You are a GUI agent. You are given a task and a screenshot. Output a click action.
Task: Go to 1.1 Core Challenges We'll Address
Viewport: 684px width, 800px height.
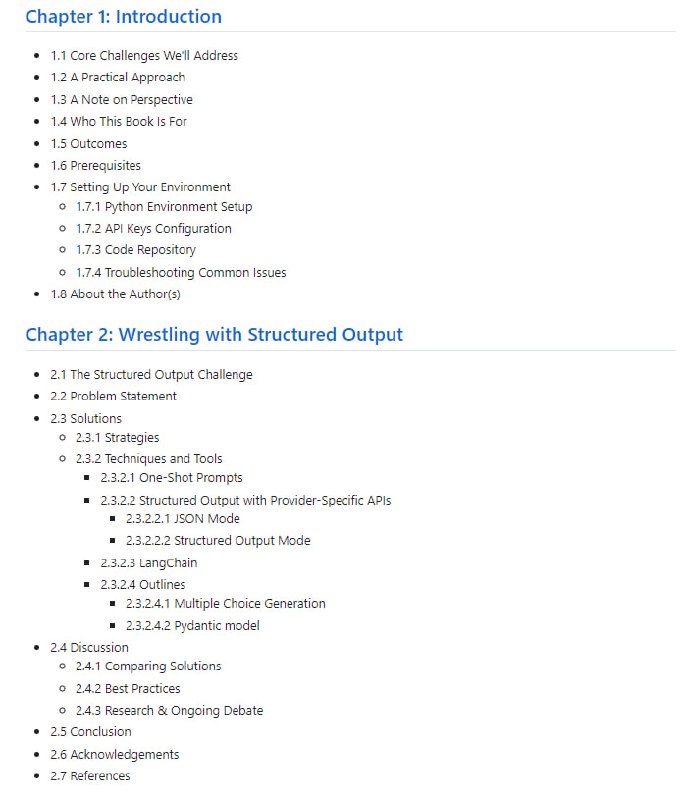(x=144, y=56)
